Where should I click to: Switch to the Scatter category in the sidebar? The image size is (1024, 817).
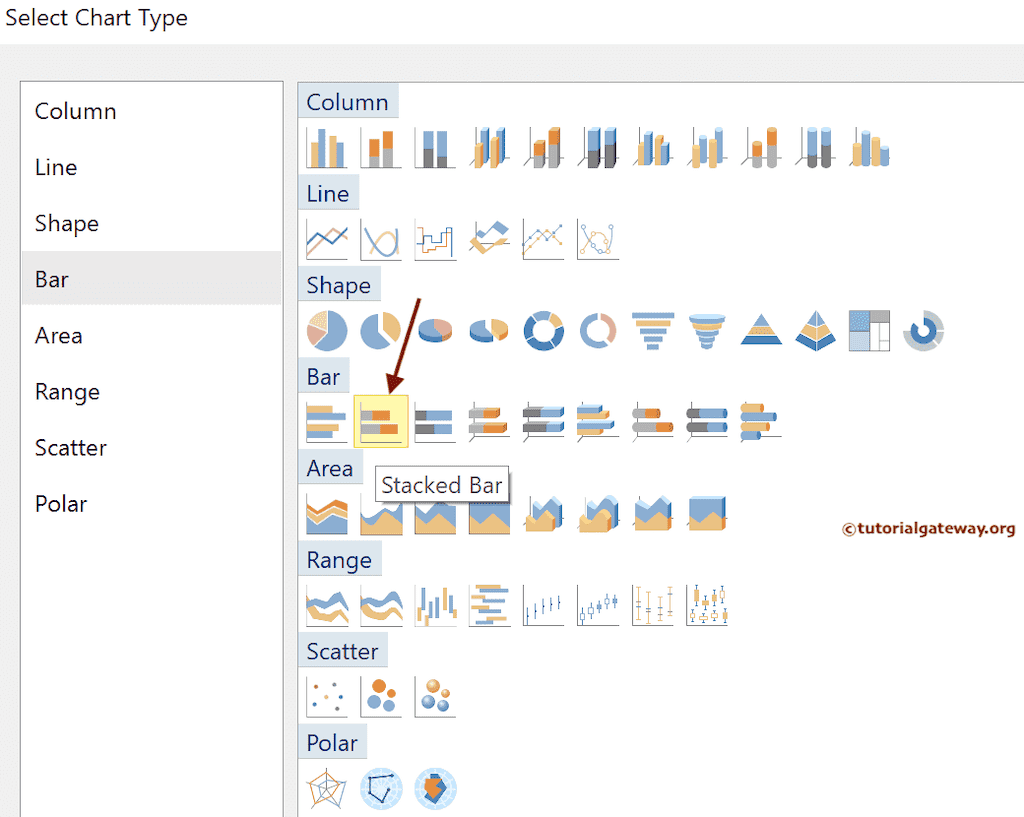pyautogui.click(x=71, y=447)
